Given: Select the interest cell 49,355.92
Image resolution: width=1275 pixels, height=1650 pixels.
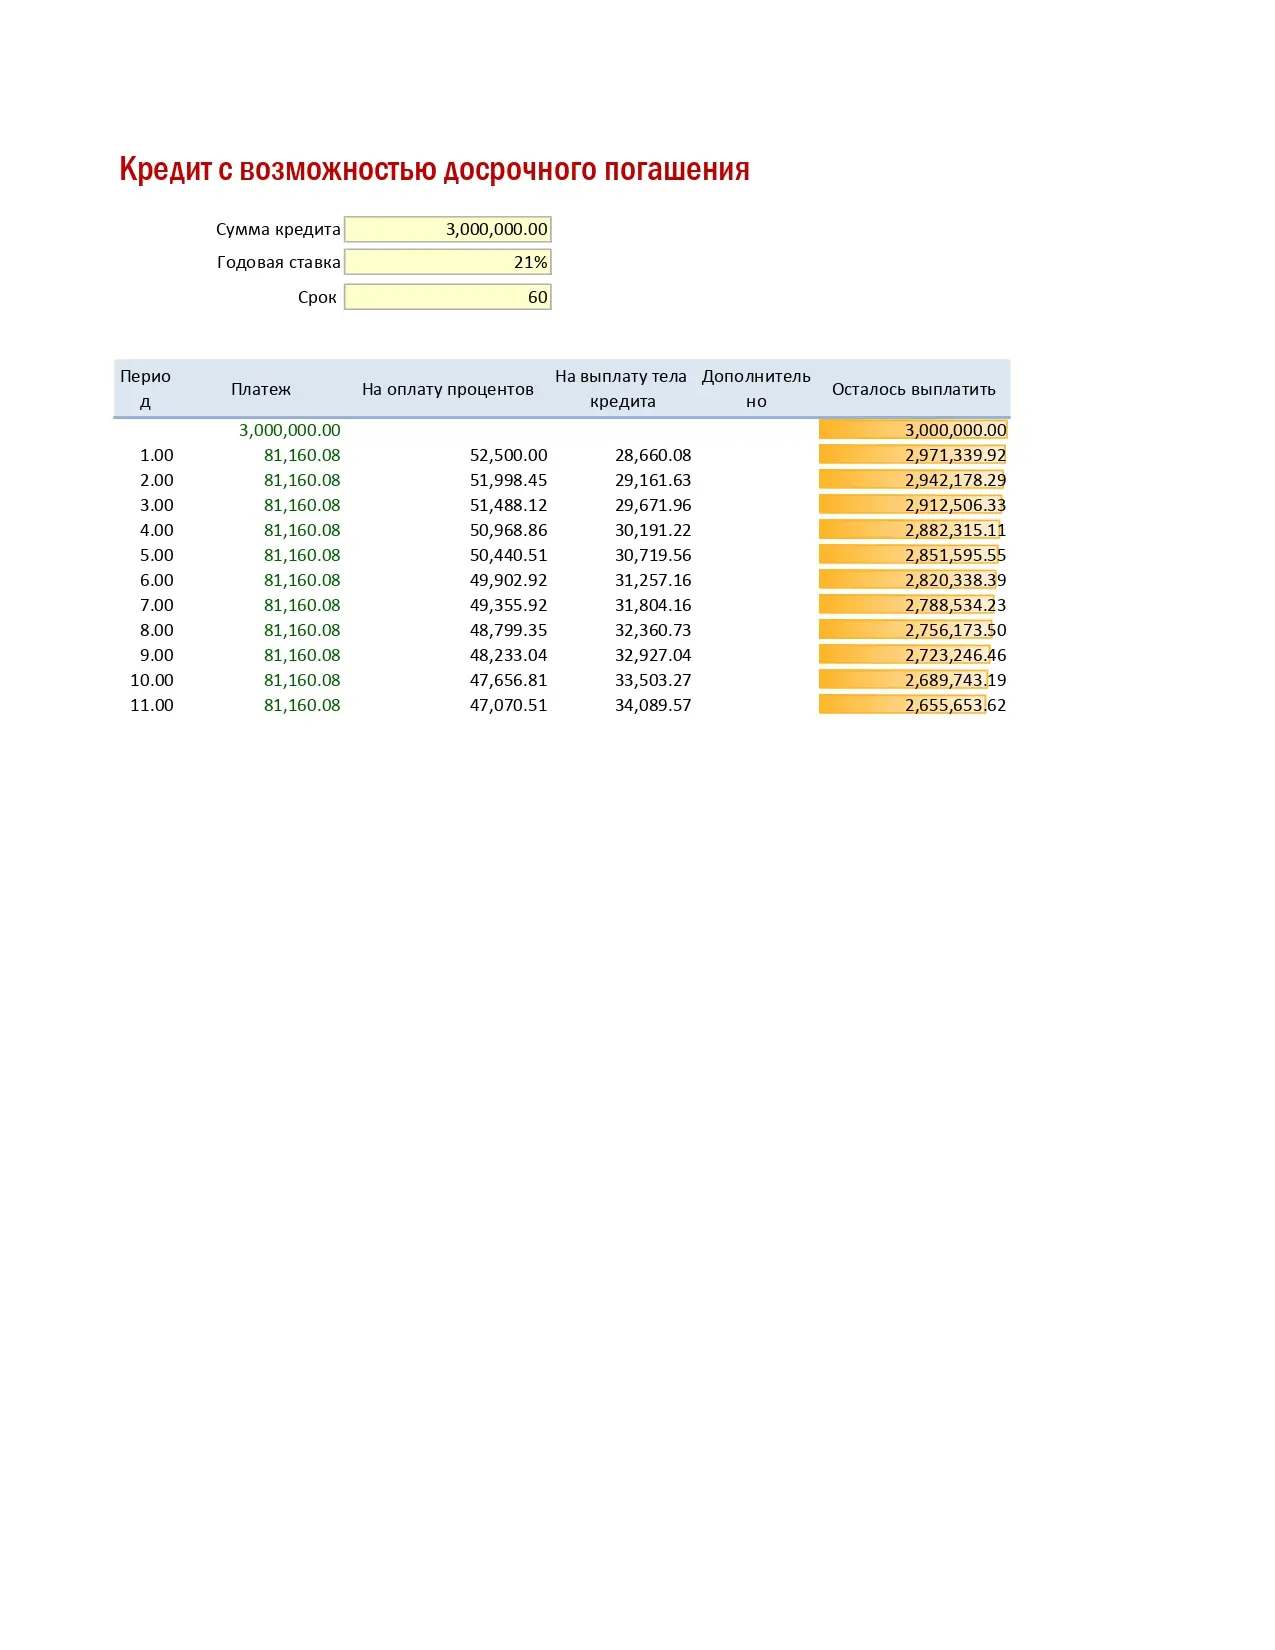Looking at the screenshot, I should pyautogui.click(x=509, y=605).
